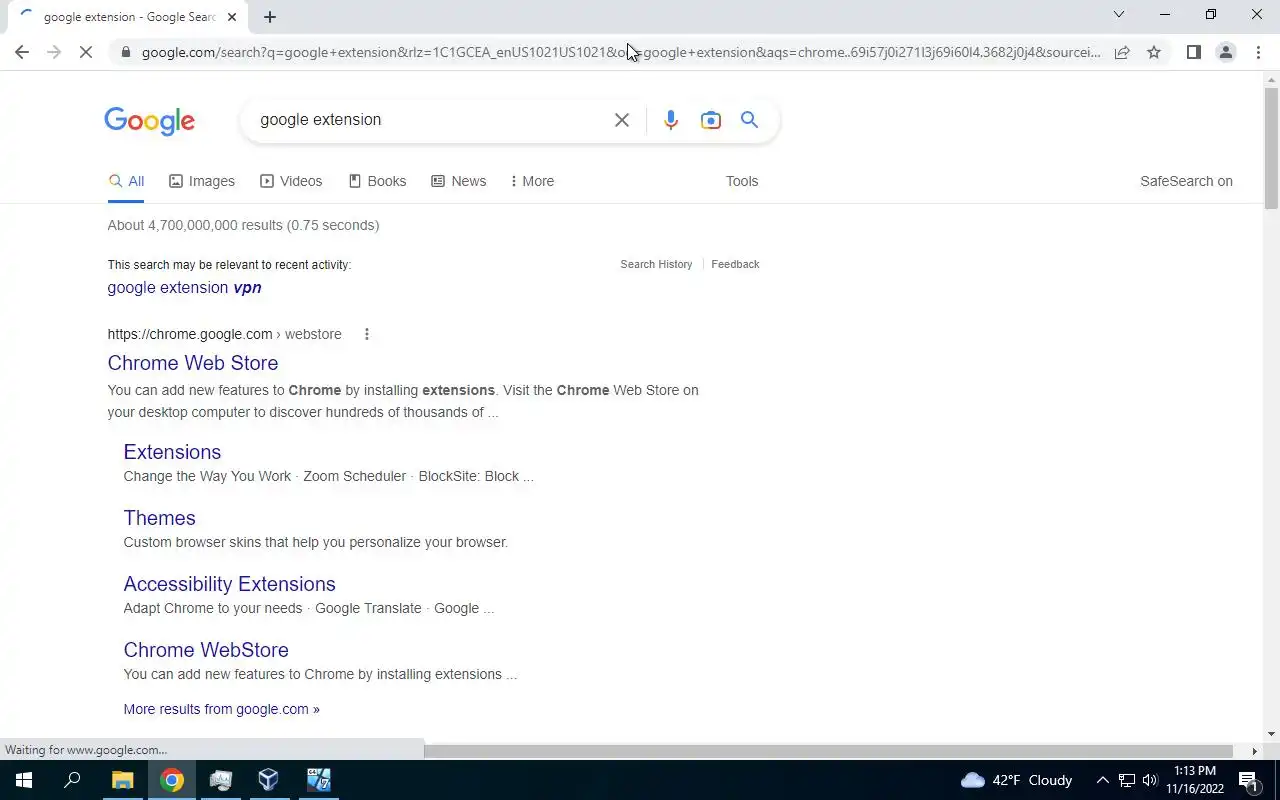Open the Windows Start menu
1280x800 pixels.
tap(24, 780)
